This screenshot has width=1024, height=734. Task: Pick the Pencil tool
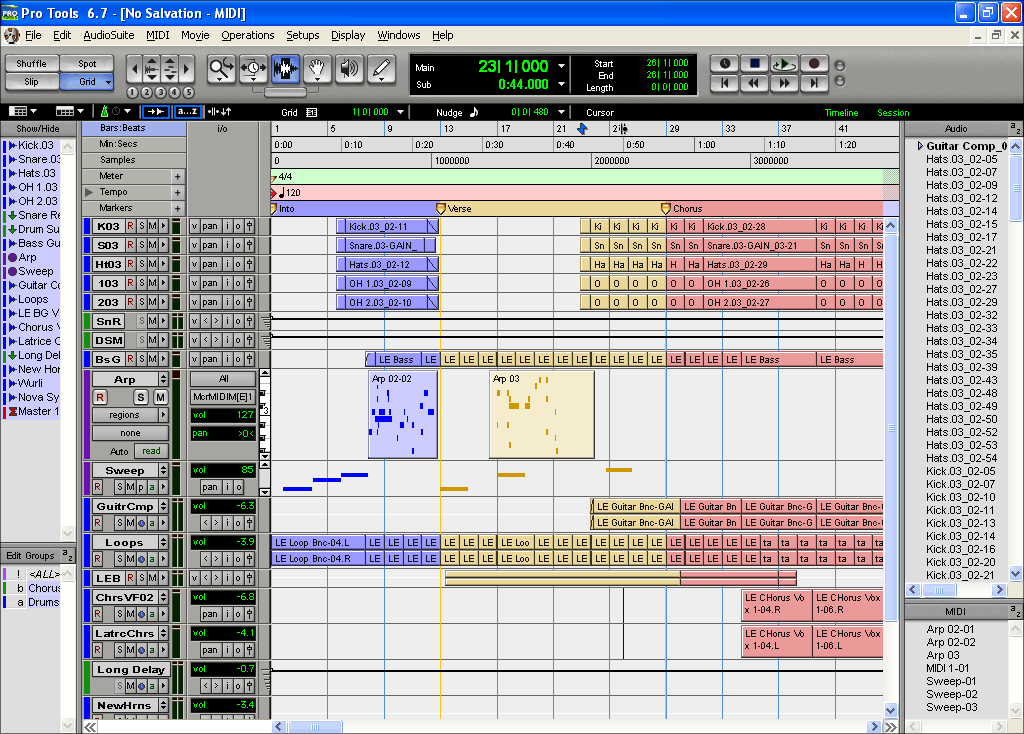(381, 69)
